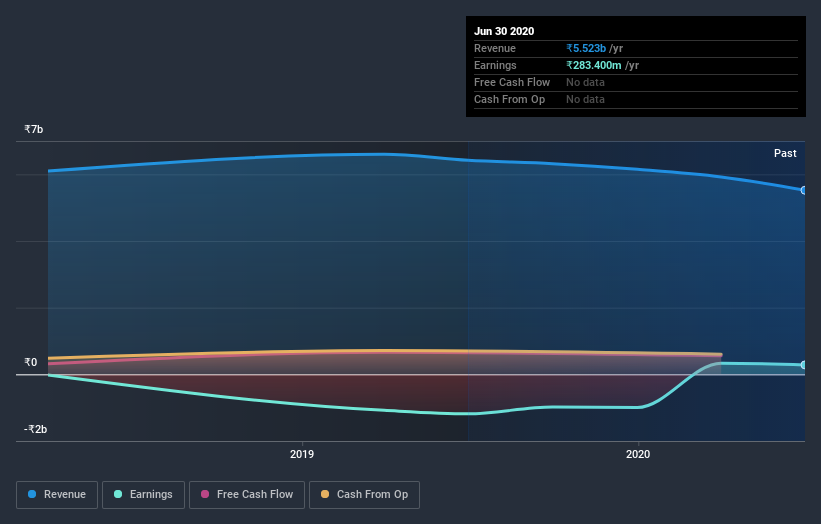This screenshot has height=524, width=821.
Task: Click the Revenue tooltip row label
Action: click(x=495, y=48)
